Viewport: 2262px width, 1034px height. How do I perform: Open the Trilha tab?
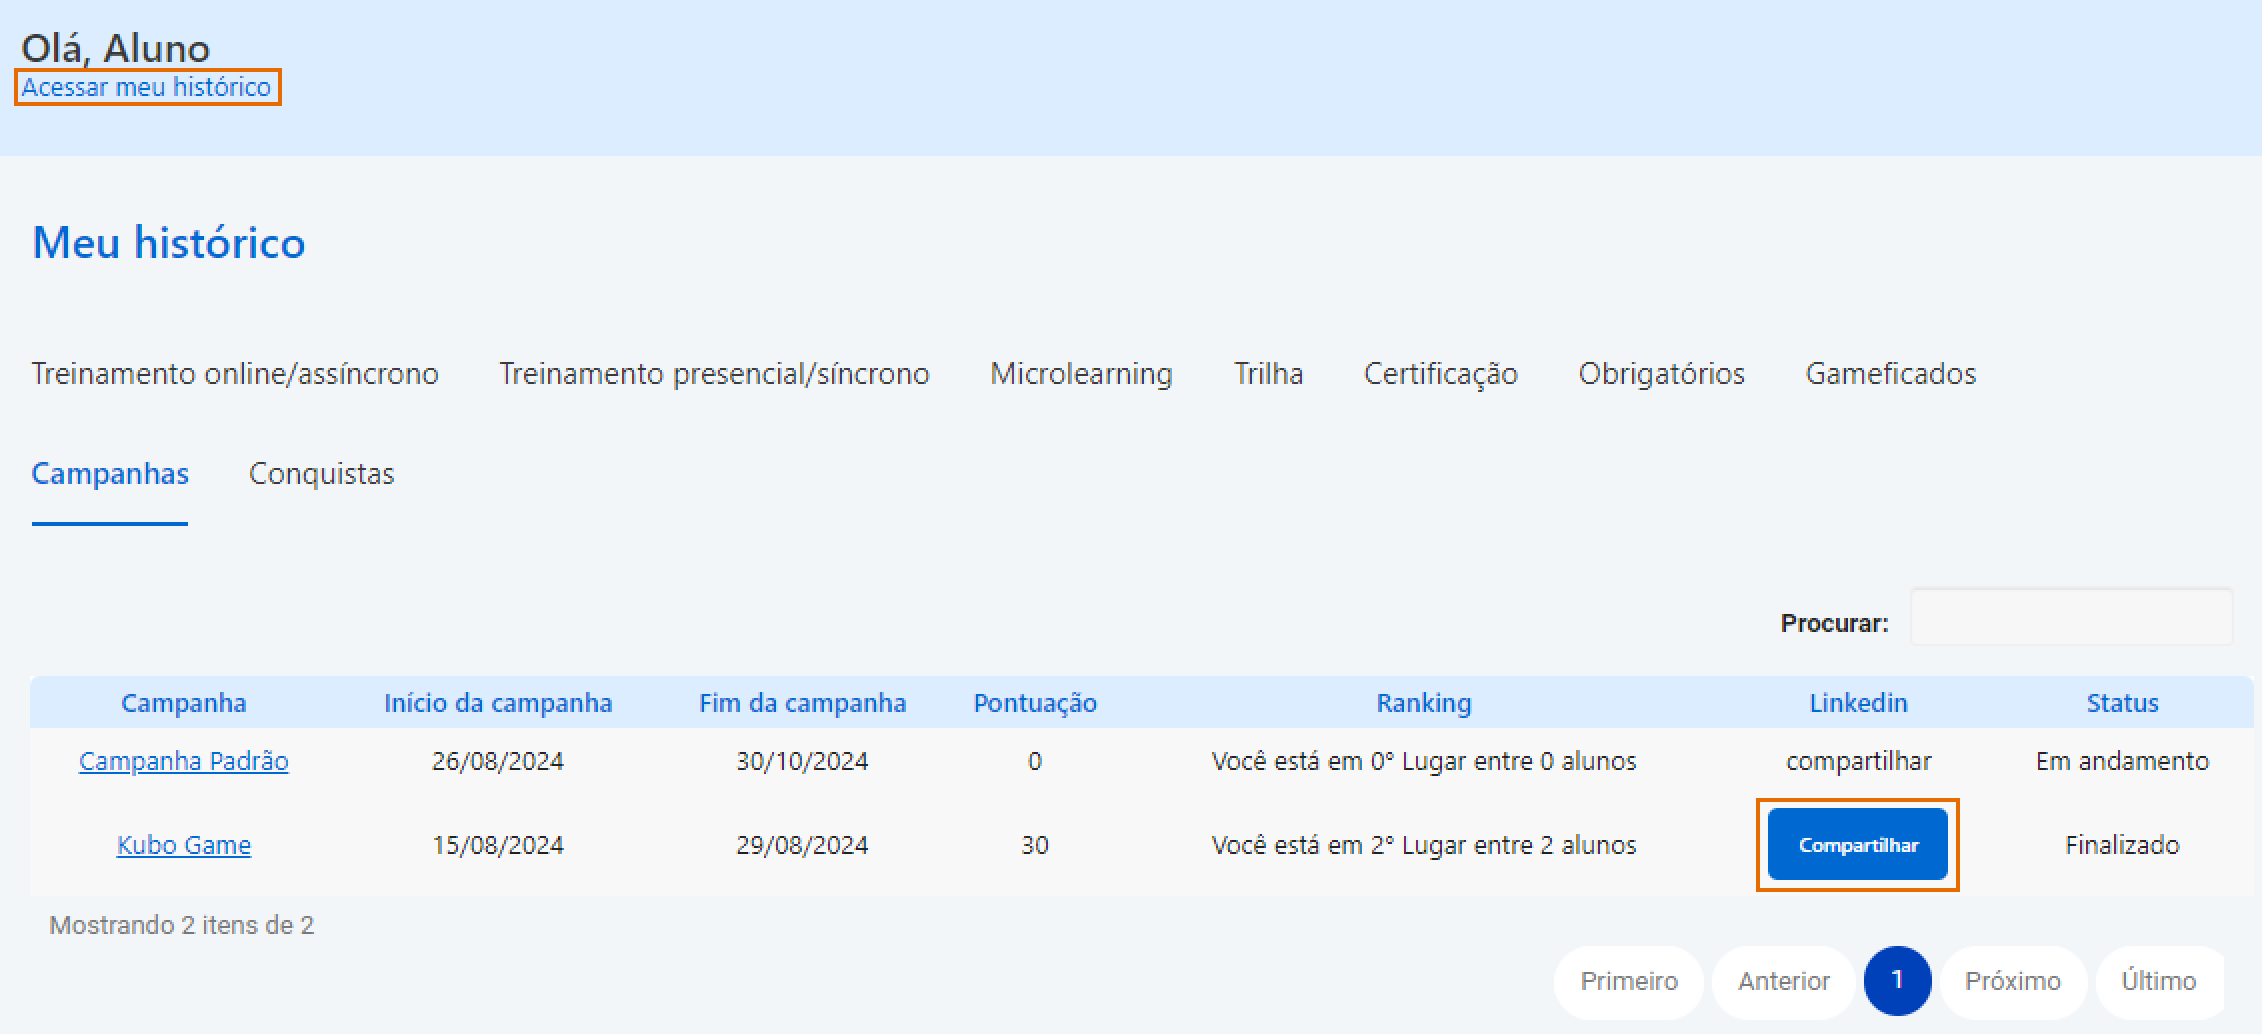point(1268,373)
